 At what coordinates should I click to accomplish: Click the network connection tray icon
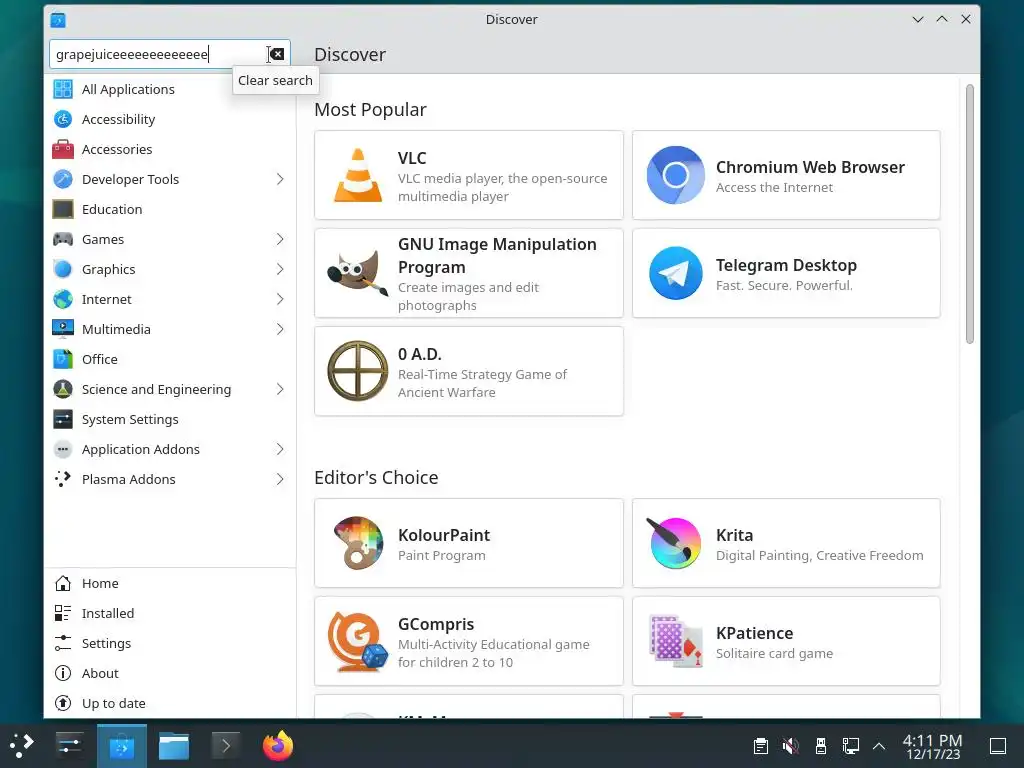click(x=850, y=746)
